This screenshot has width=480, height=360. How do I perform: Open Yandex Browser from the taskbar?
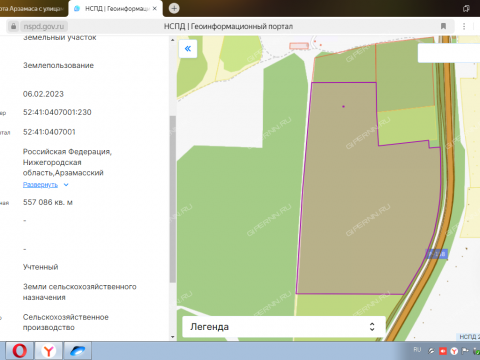pyautogui.click(x=49, y=351)
